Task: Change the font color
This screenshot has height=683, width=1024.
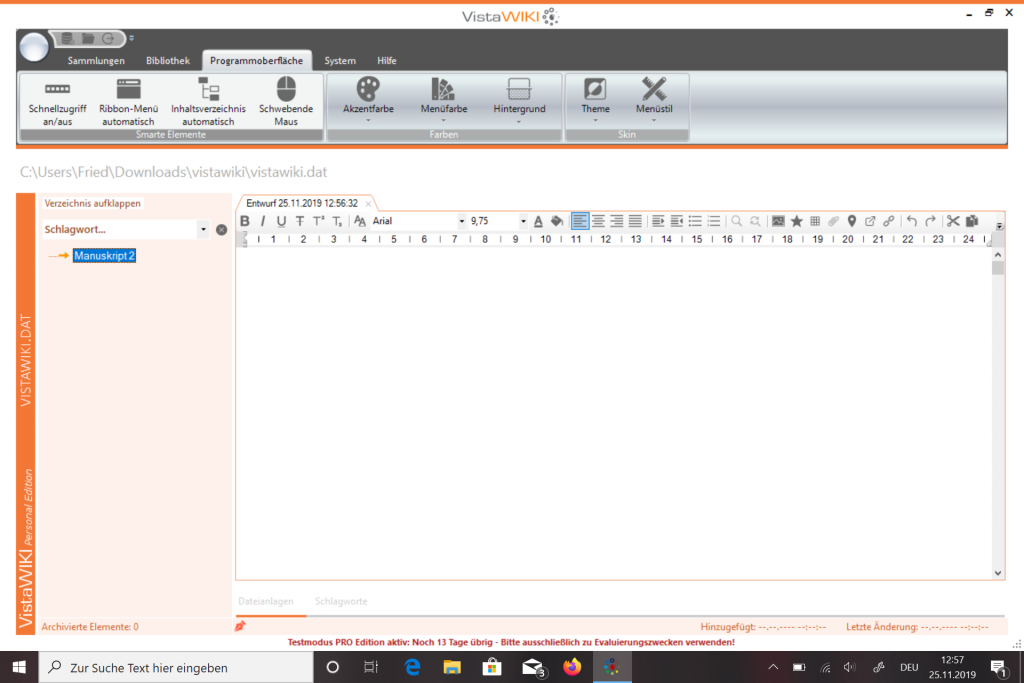Action: click(538, 221)
